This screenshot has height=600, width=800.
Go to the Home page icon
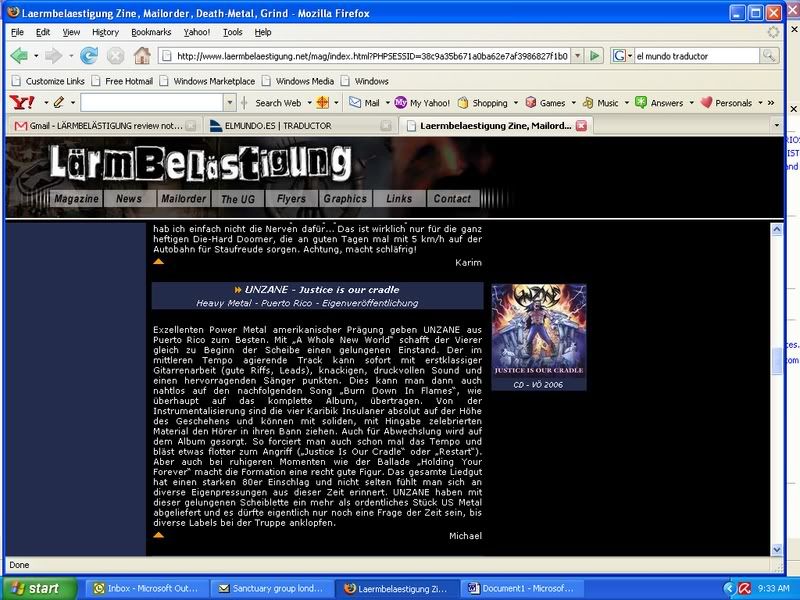pyautogui.click(x=142, y=56)
